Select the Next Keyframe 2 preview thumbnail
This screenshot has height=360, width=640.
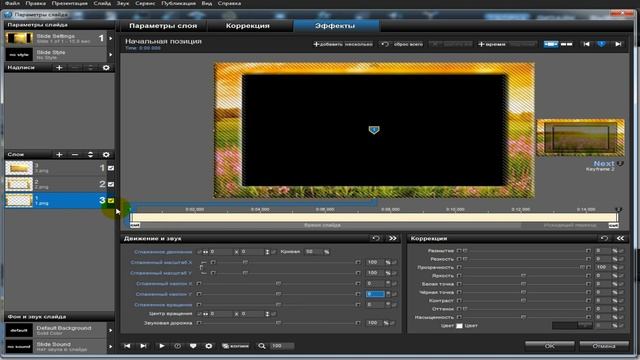580,138
